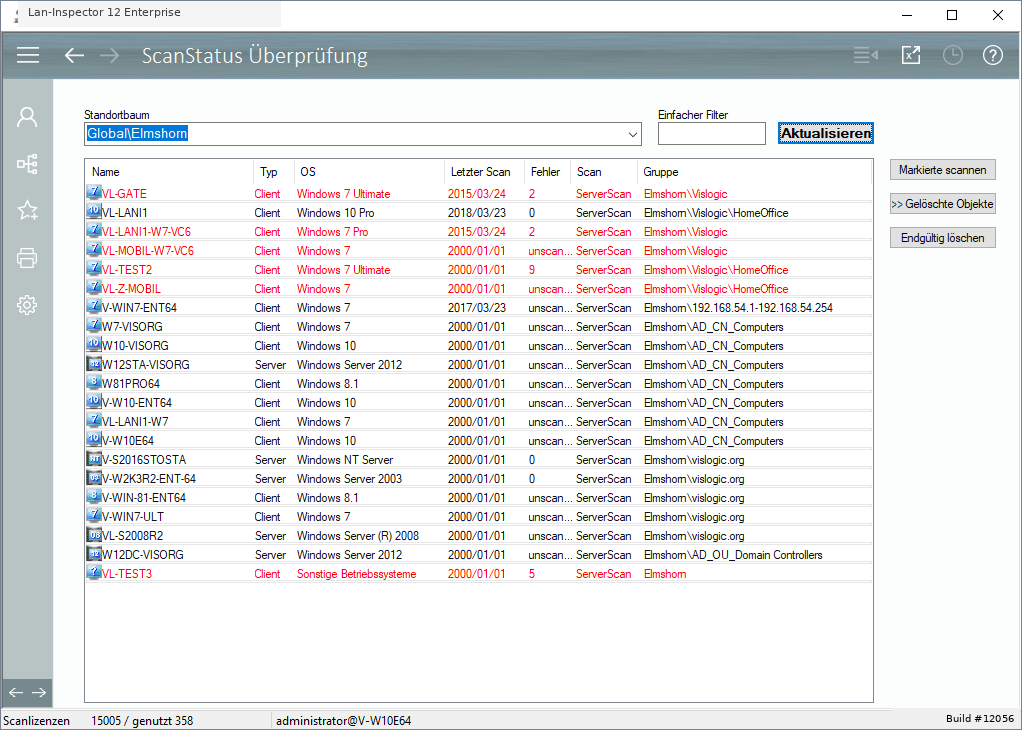Open the printer sidebar icon
The height and width of the screenshot is (730, 1022).
pyautogui.click(x=27, y=258)
